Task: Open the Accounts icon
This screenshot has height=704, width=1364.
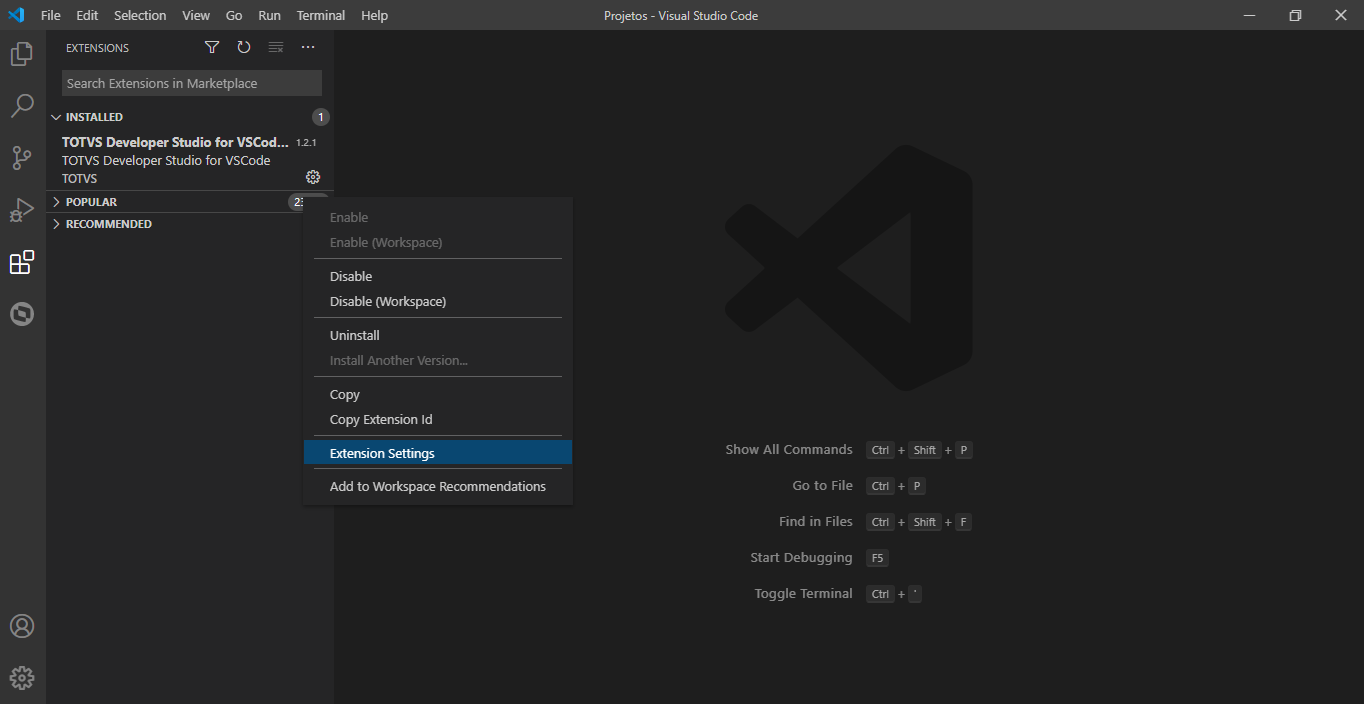Action: (22, 625)
